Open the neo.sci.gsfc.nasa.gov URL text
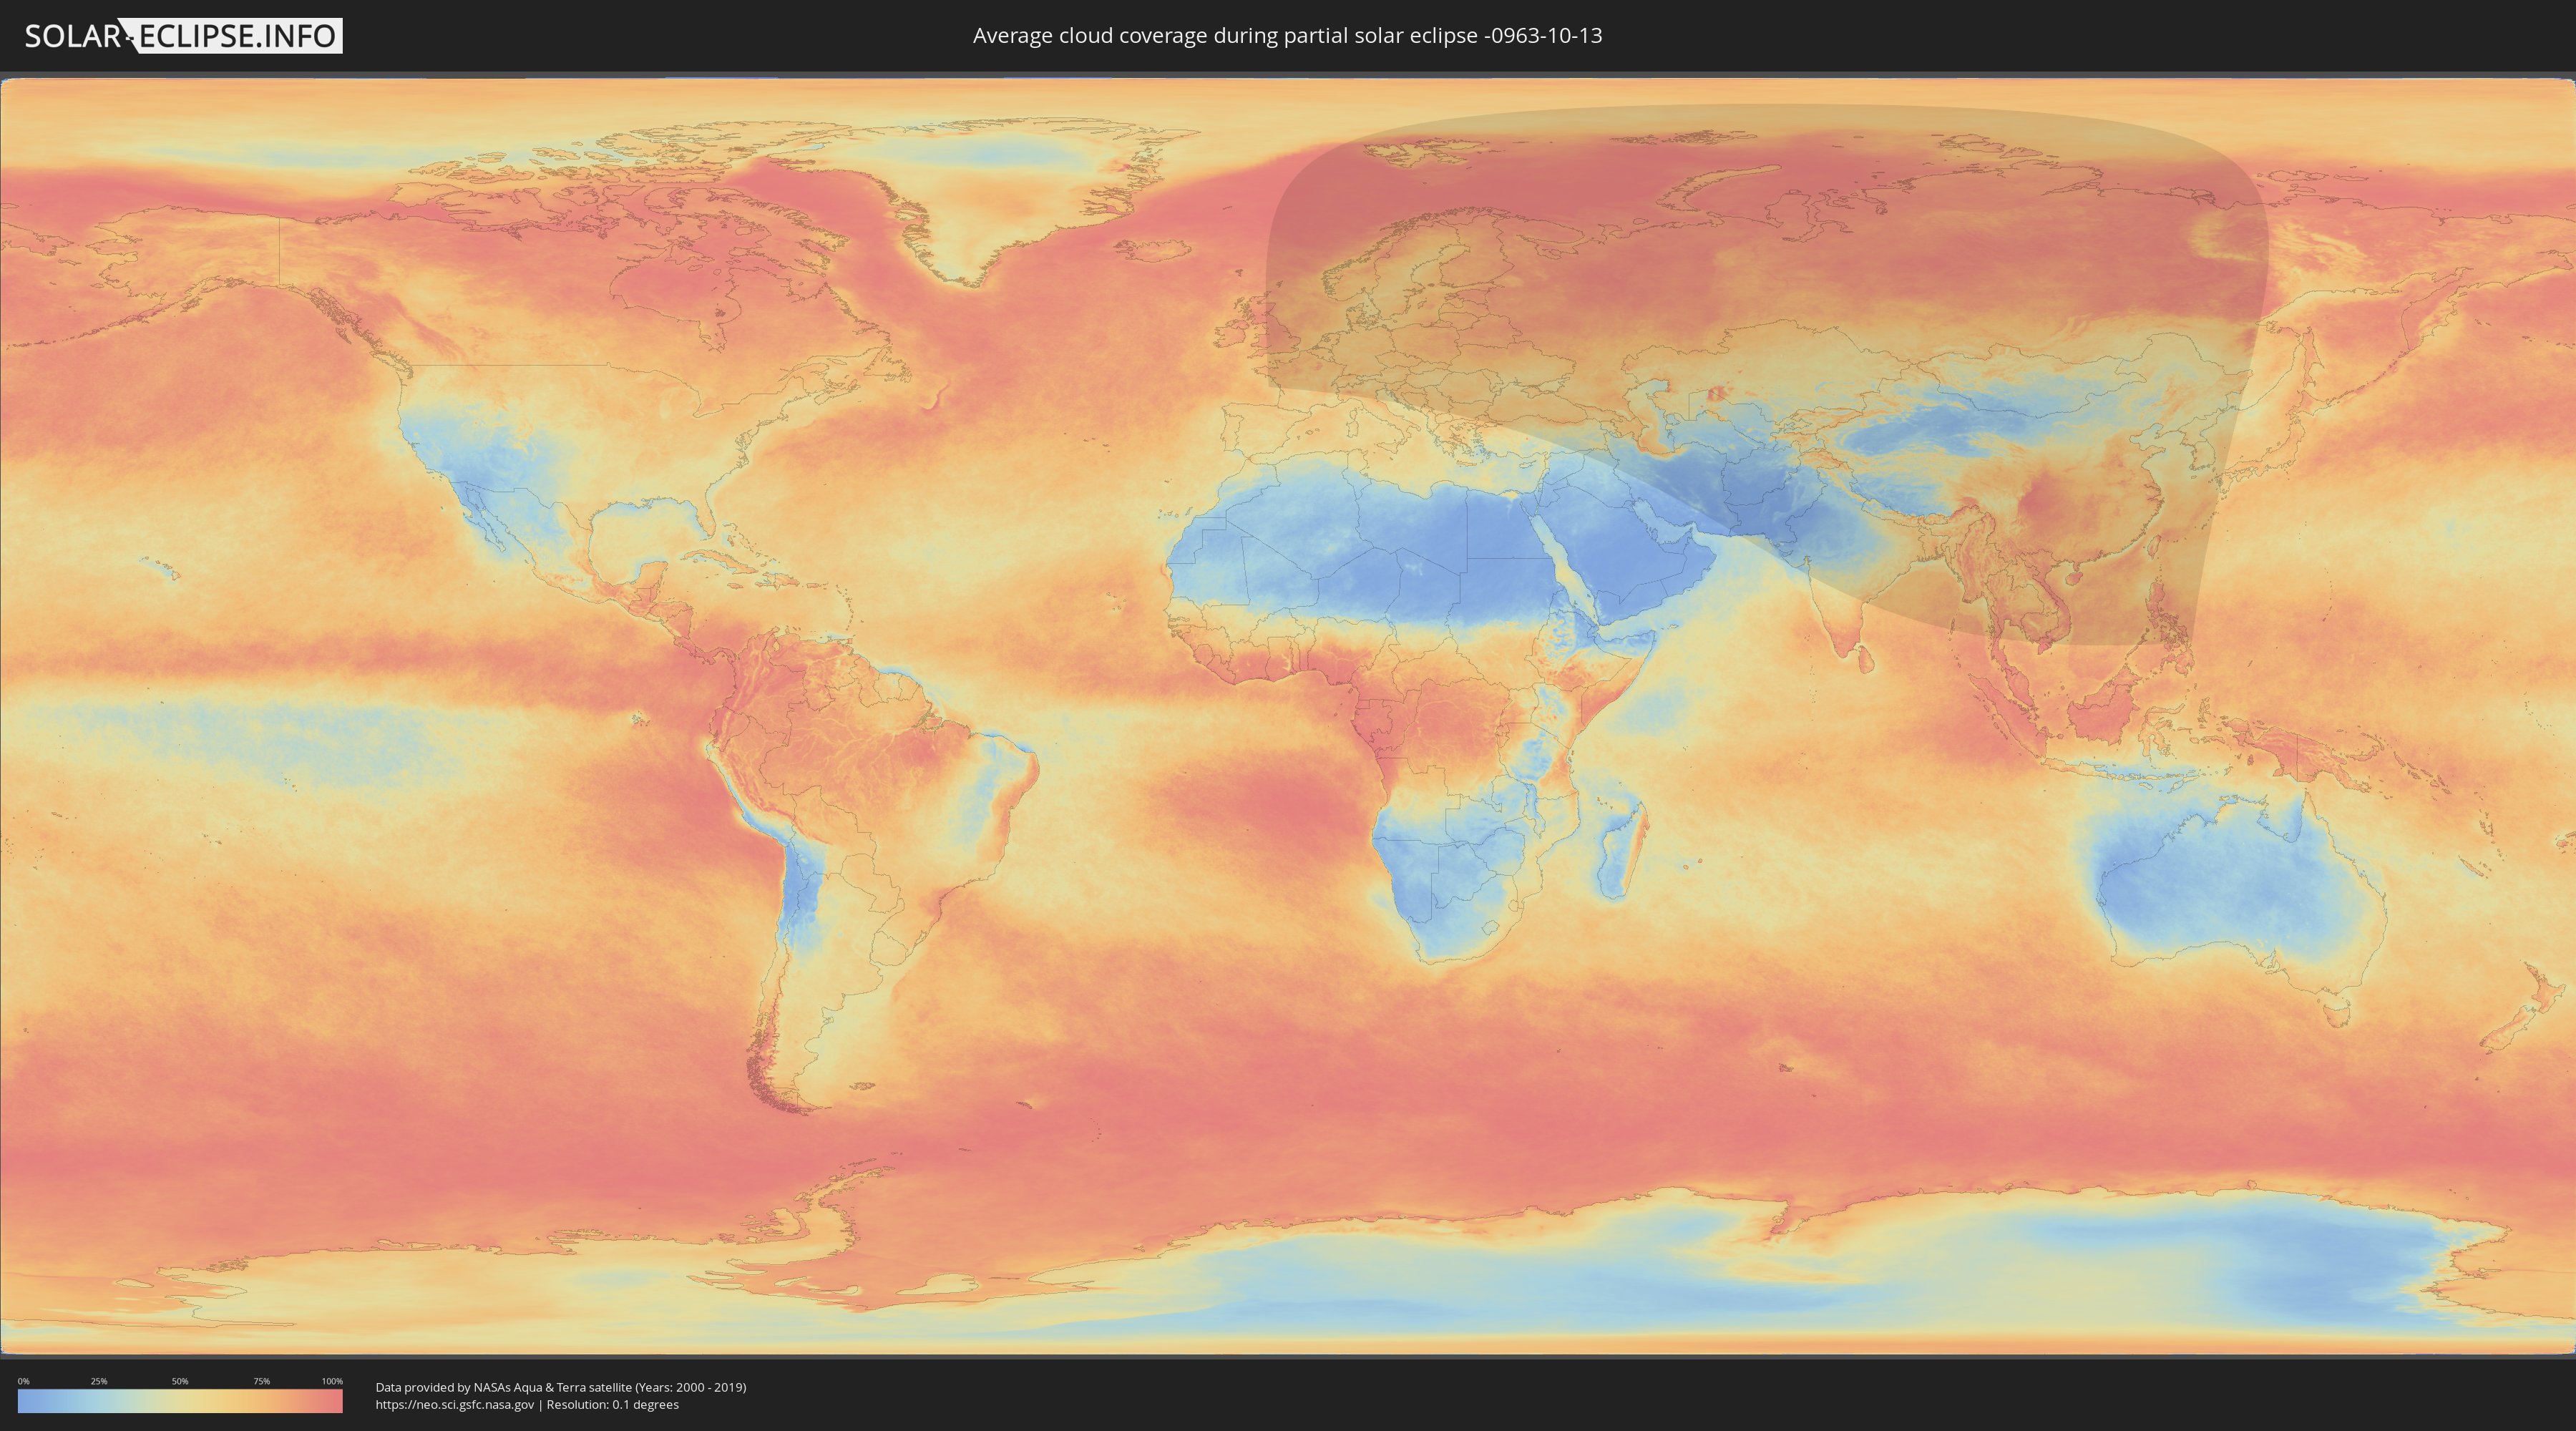Viewport: 2576px width, 1431px height. (454, 1405)
